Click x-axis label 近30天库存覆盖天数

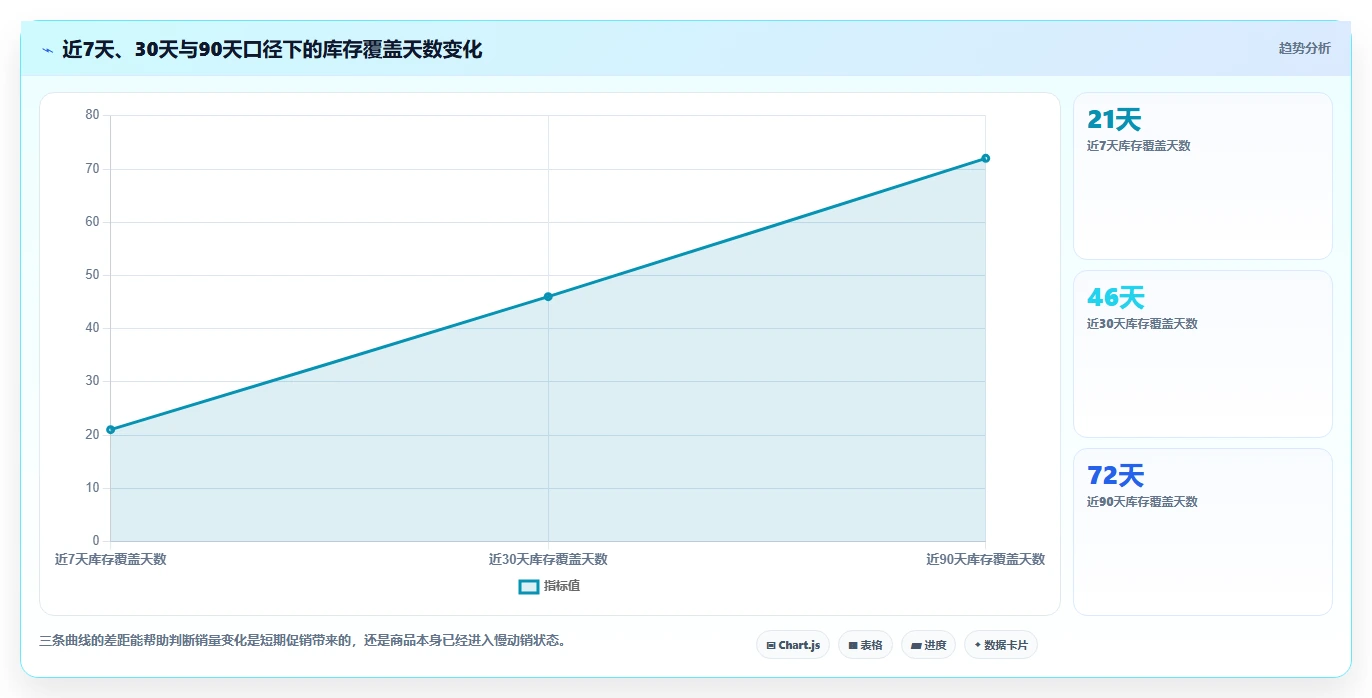tap(548, 560)
